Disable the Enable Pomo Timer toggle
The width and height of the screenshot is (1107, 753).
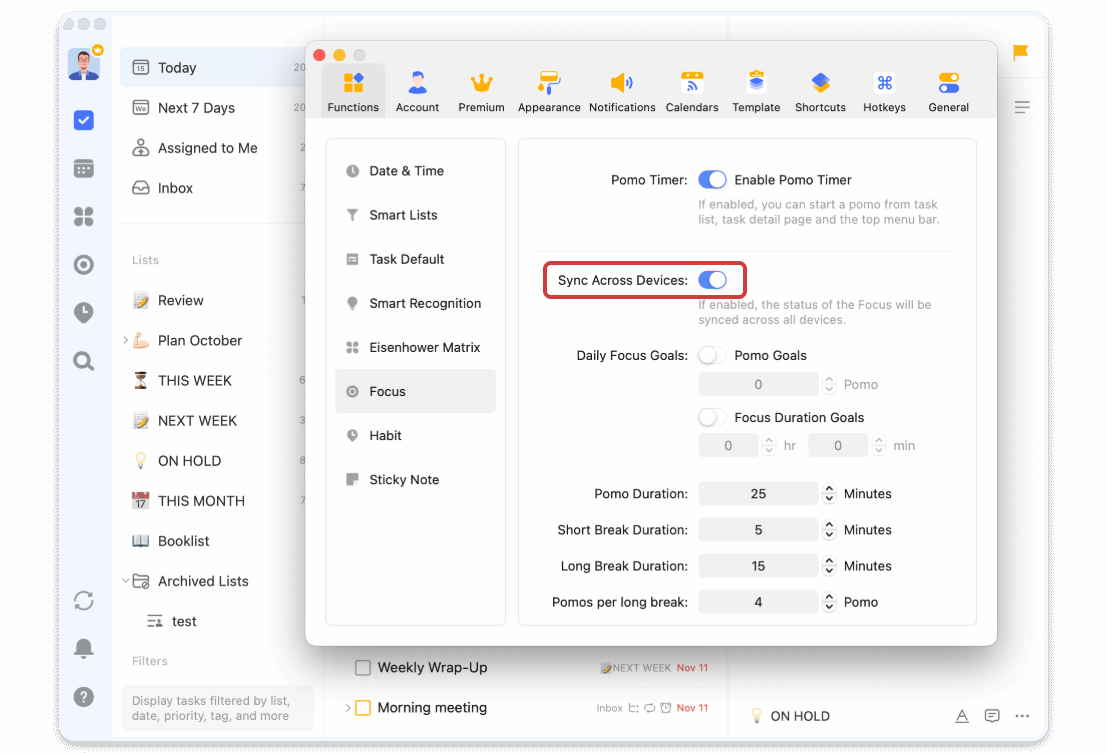pos(712,180)
